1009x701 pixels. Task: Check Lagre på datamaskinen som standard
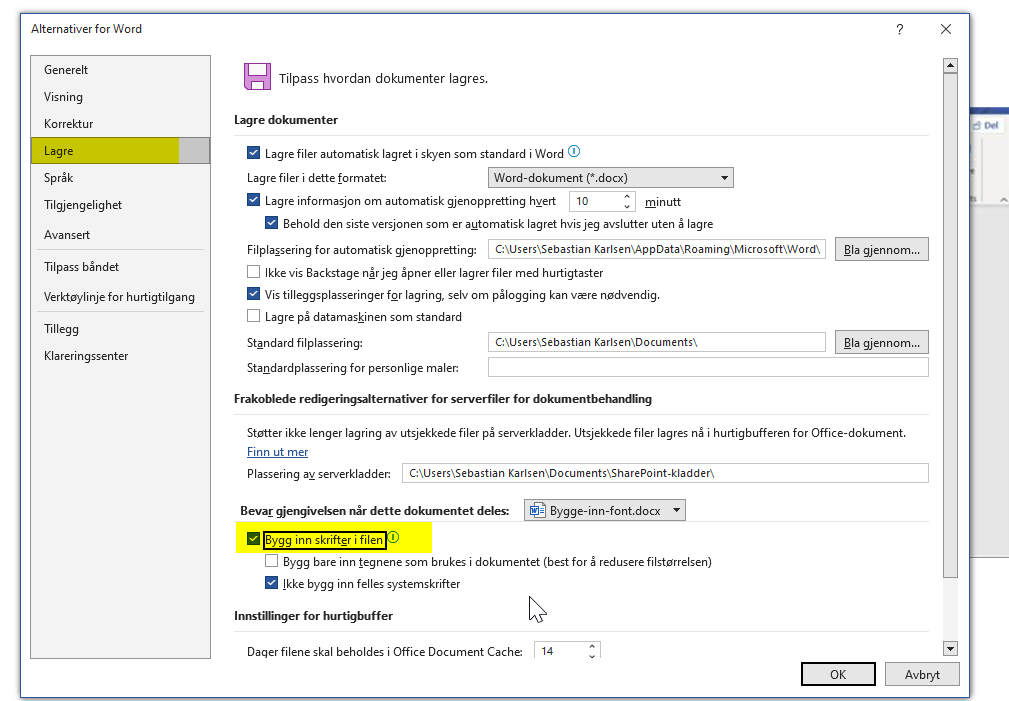tap(254, 316)
